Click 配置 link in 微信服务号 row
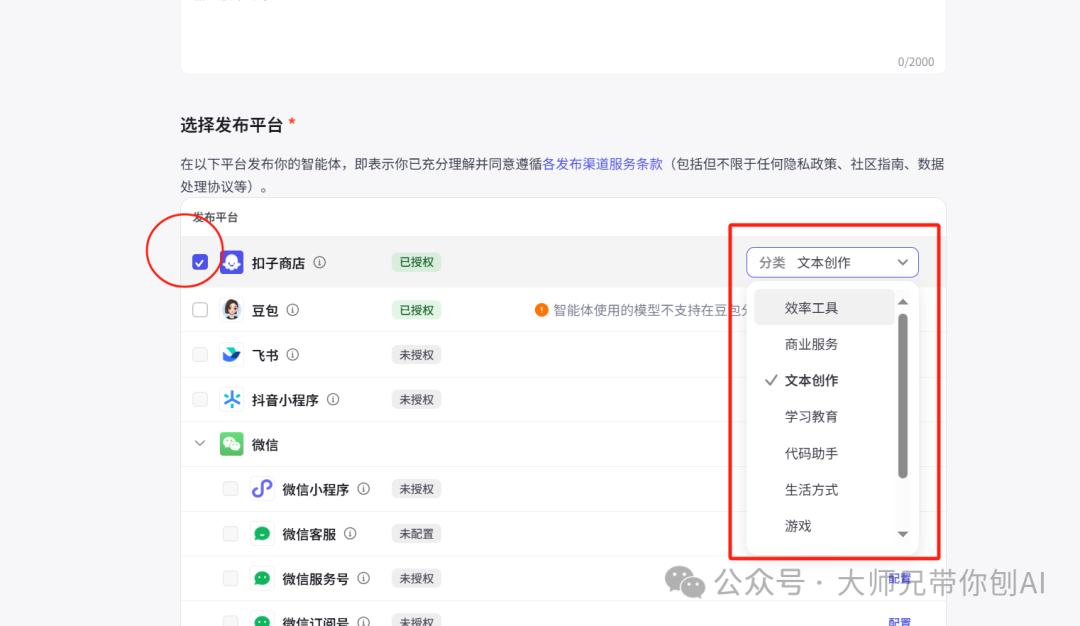The image size is (1080, 626). tap(900, 578)
